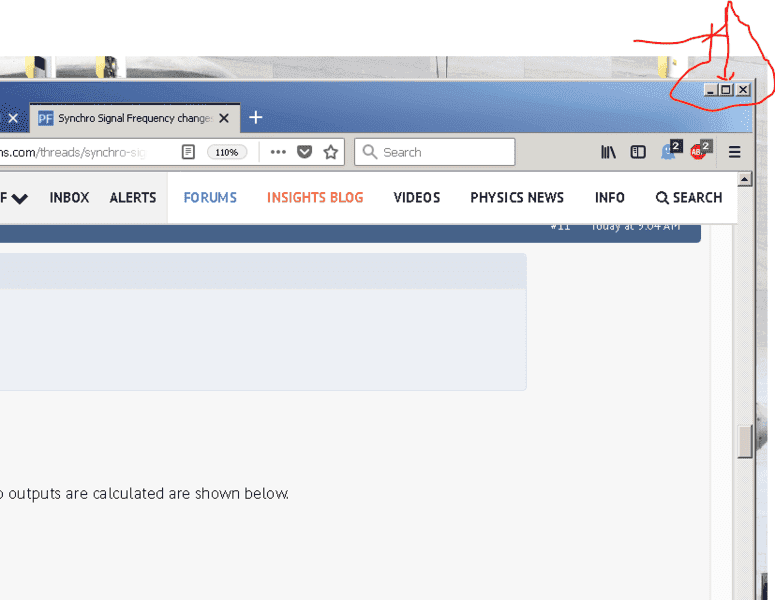Close the partly hidden leftmost tab
The width and height of the screenshot is (775, 600).
point(13,118)
